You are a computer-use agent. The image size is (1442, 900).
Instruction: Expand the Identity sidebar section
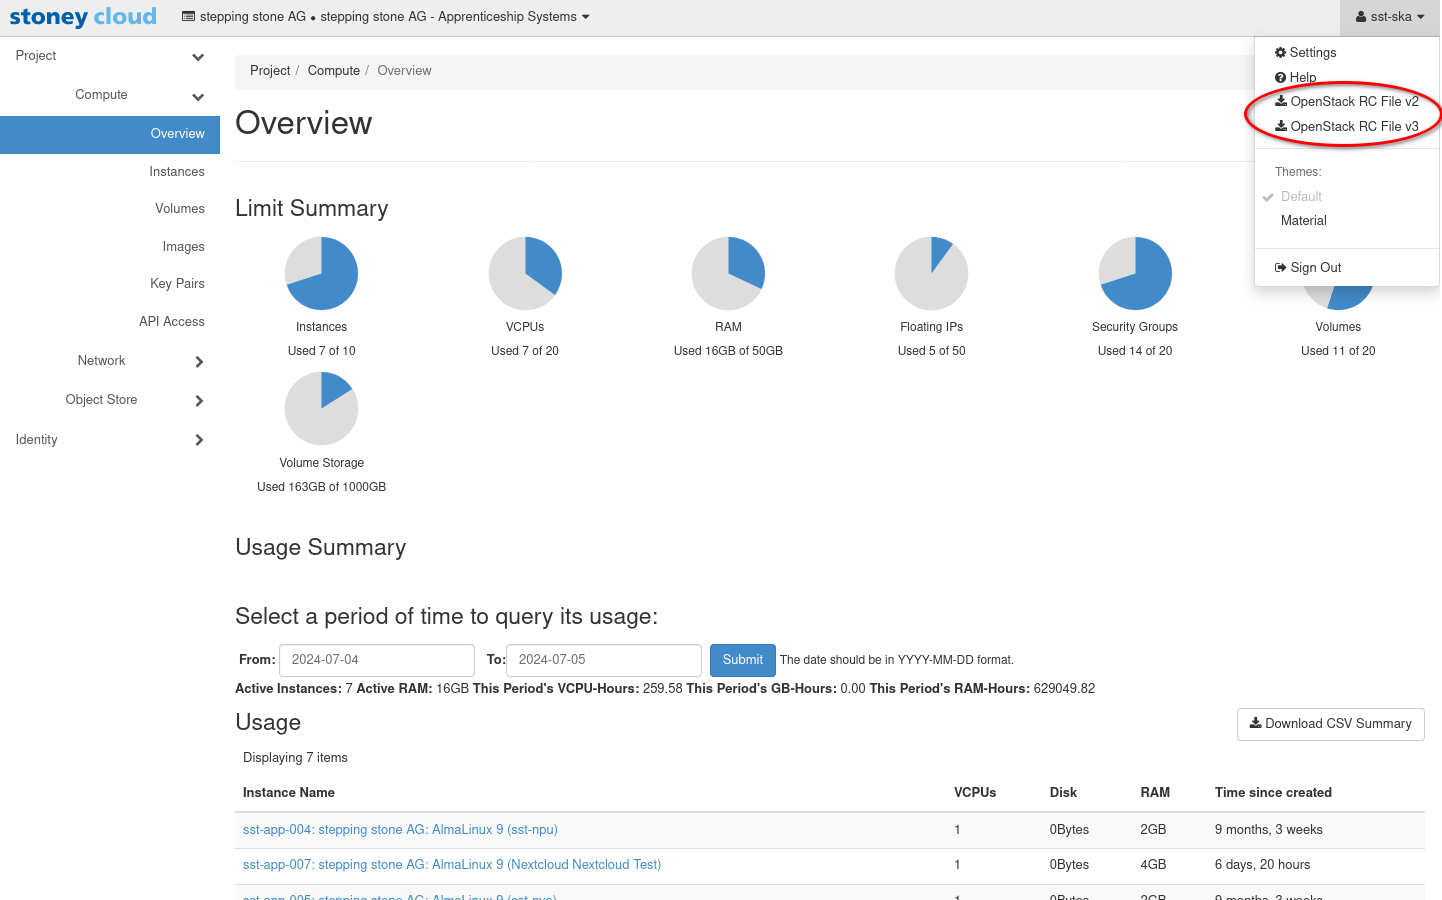tap(110, 440)
